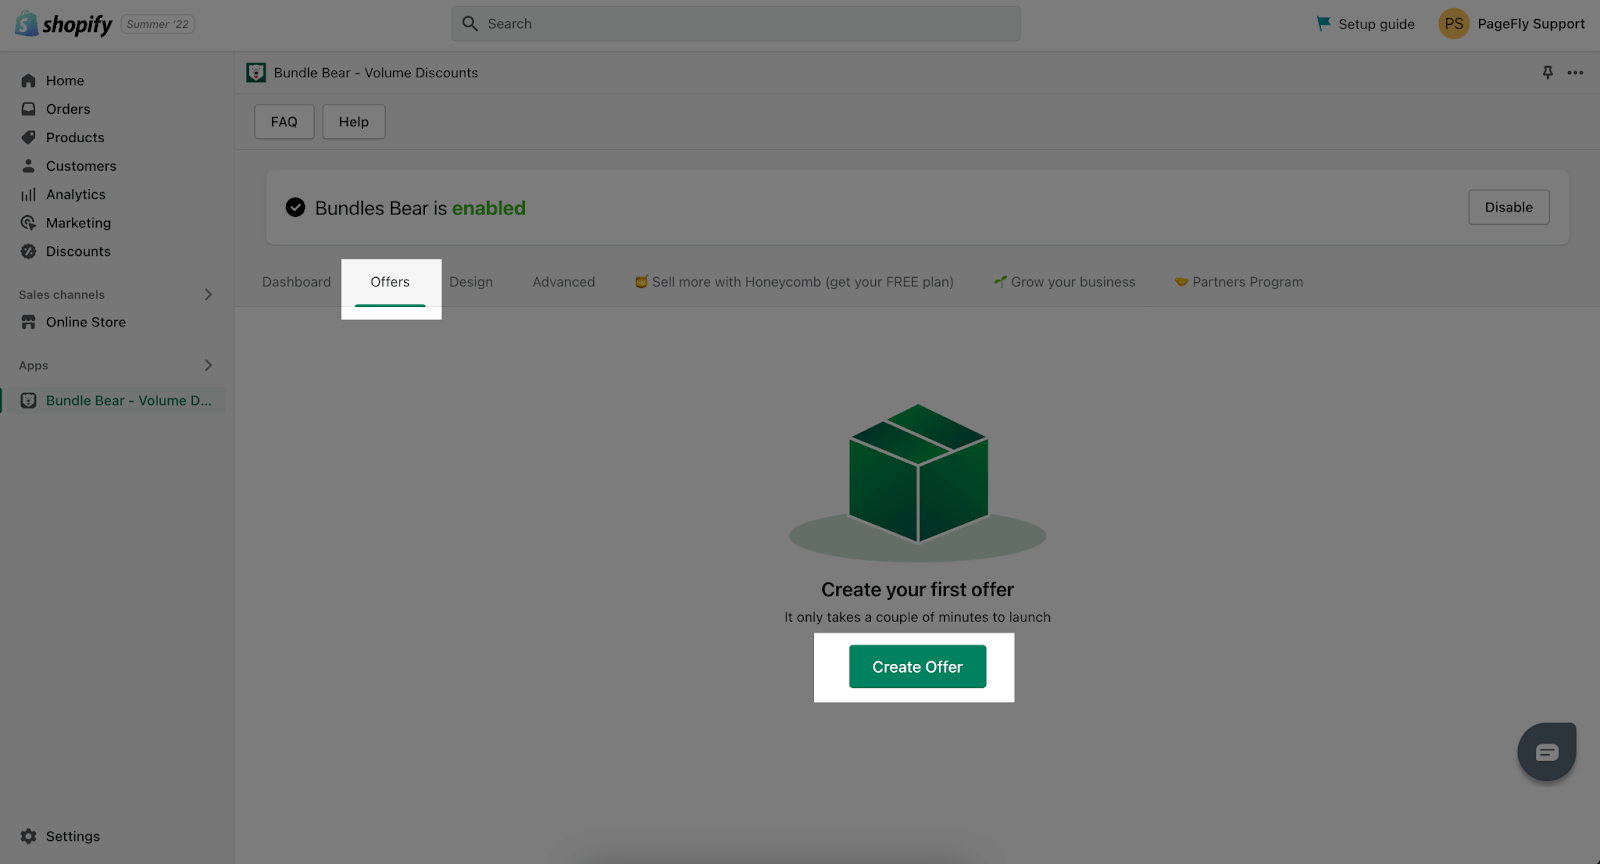Screen dimensions: 1600x864
Task: Click the Orders inbox icon
Action: pyautogui.click(x=28, y=109)
